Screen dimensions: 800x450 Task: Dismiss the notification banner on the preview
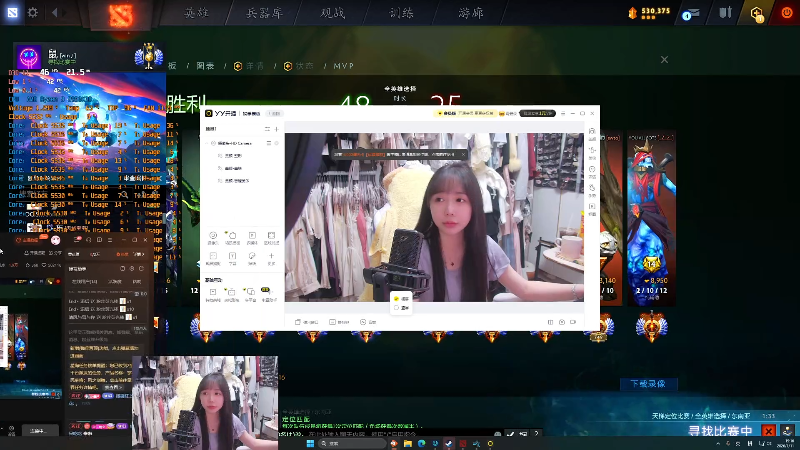[x=463, y=154]
